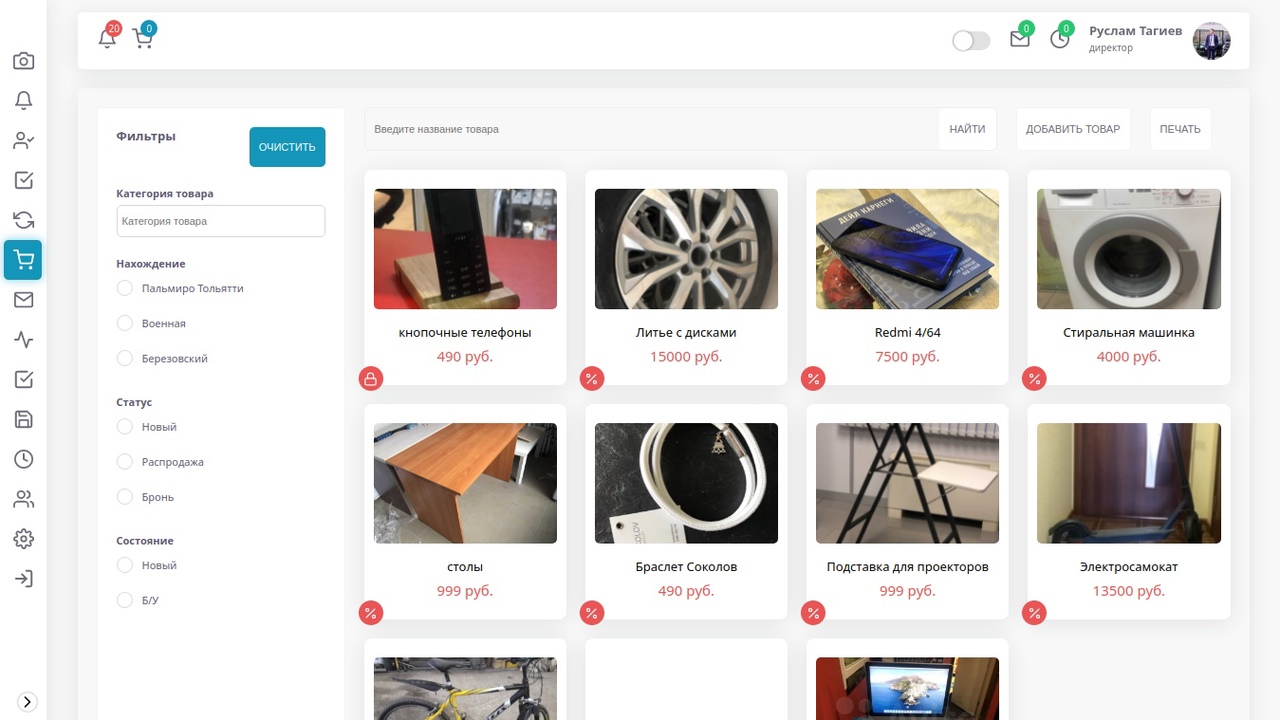The height and width of the screenshot is (720, 1280).
Task: Open the Стиральная машинка product photo
Action: click(1129, 249)
